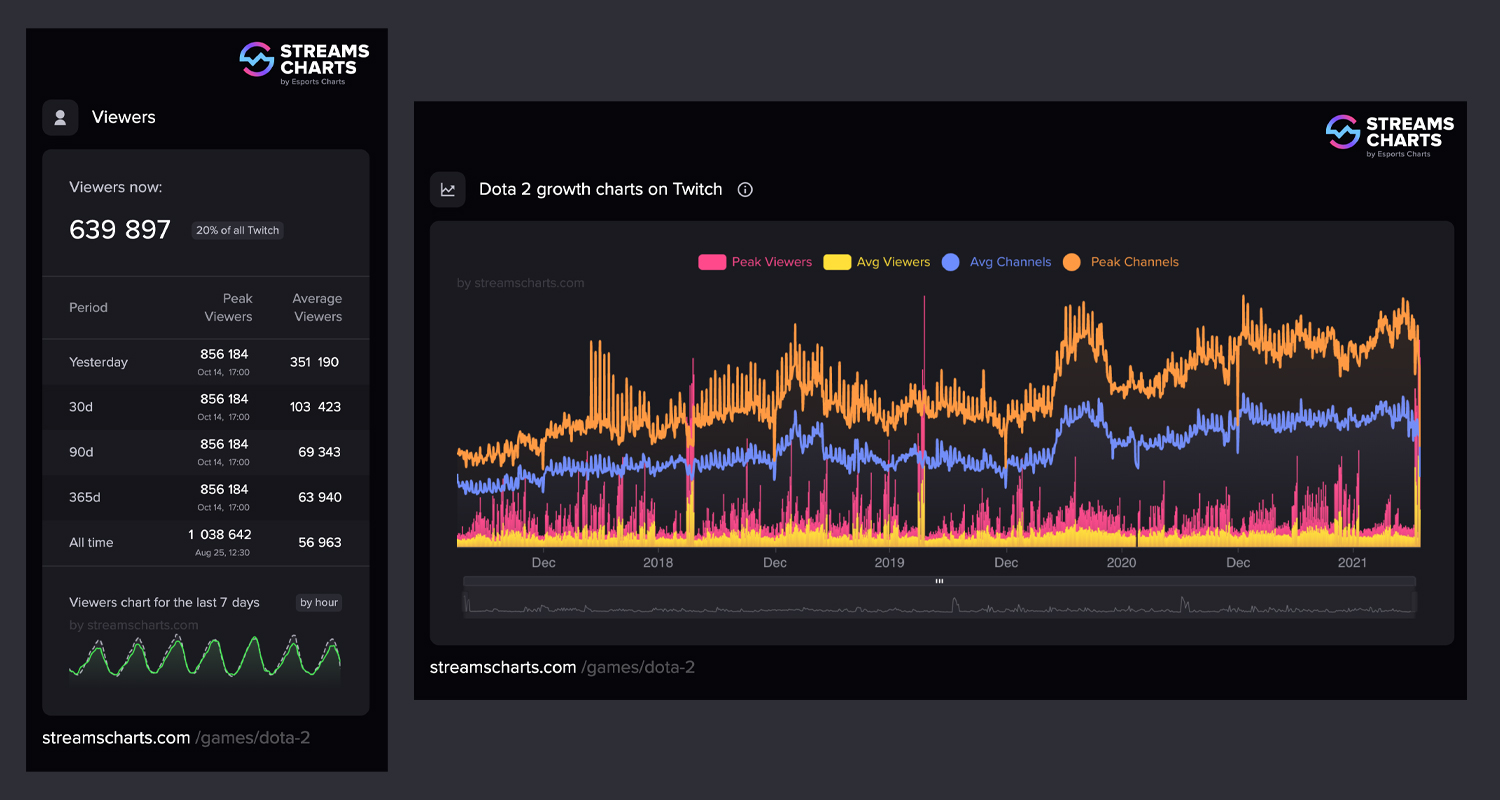Click average viewers value 63 940
The height and width of the screenshot is (800, 1500).
tap(319, 497)
